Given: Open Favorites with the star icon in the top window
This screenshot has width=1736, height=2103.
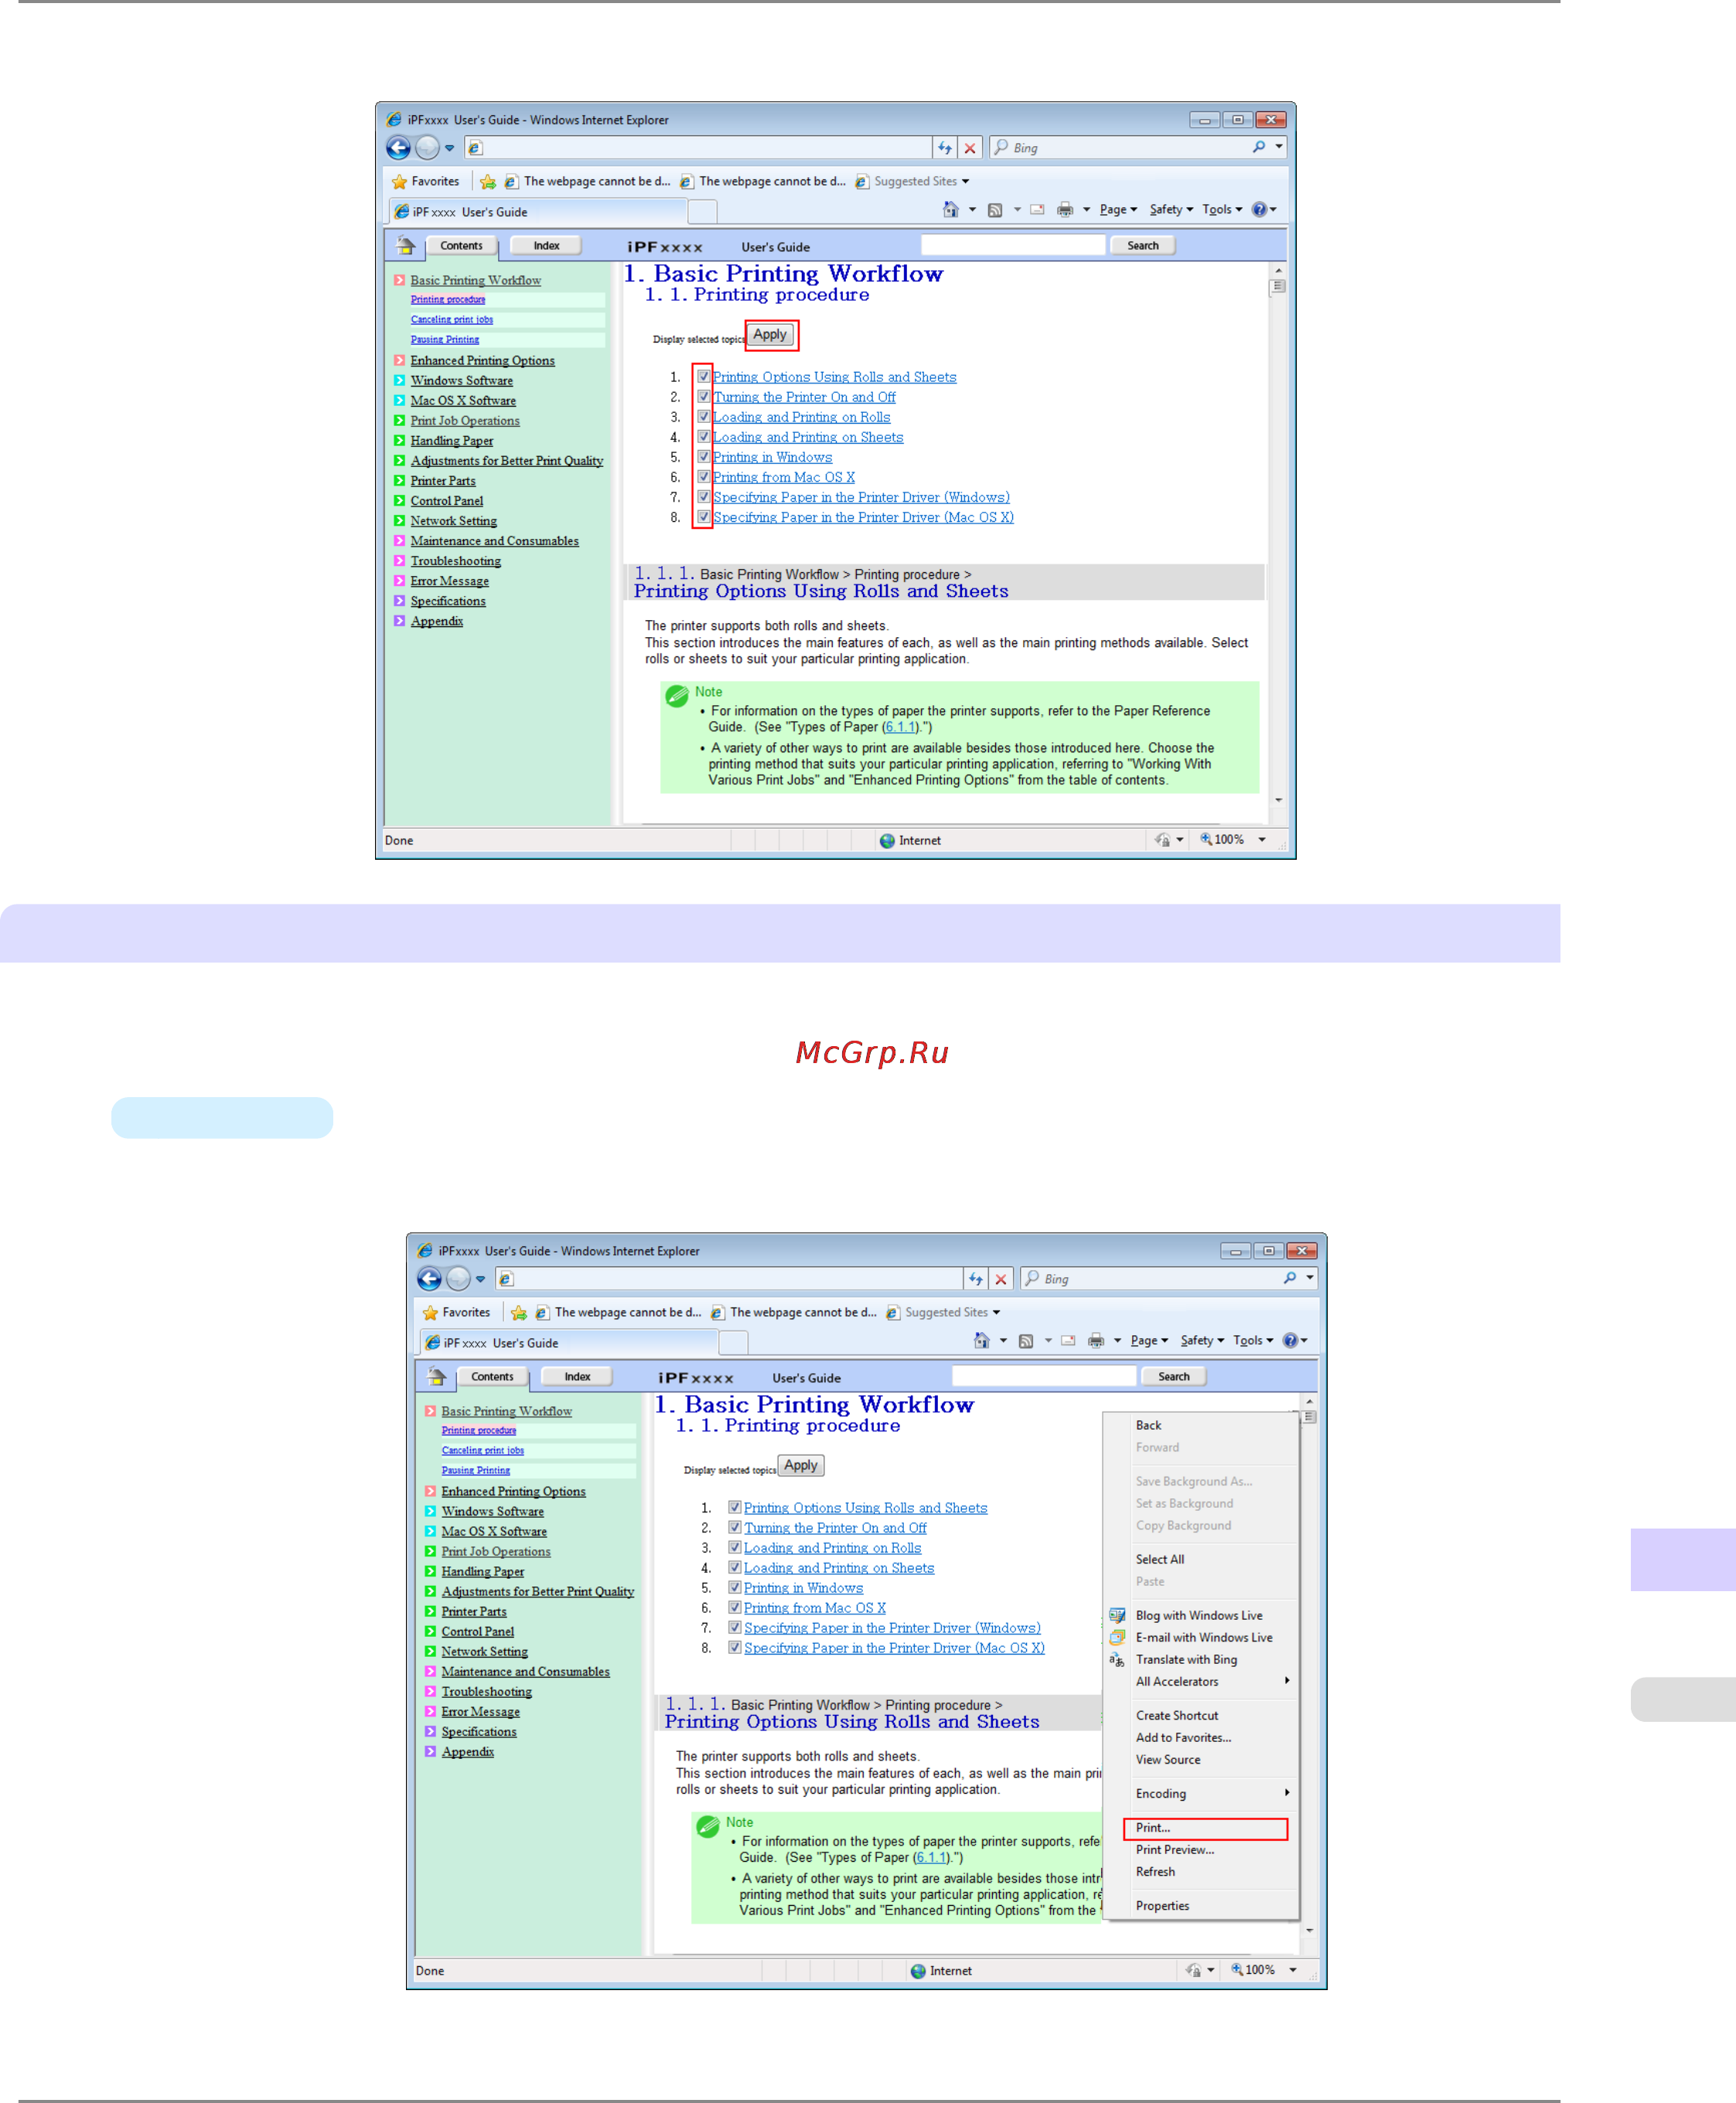Looking at the screenshot, I should click(400, 181).
